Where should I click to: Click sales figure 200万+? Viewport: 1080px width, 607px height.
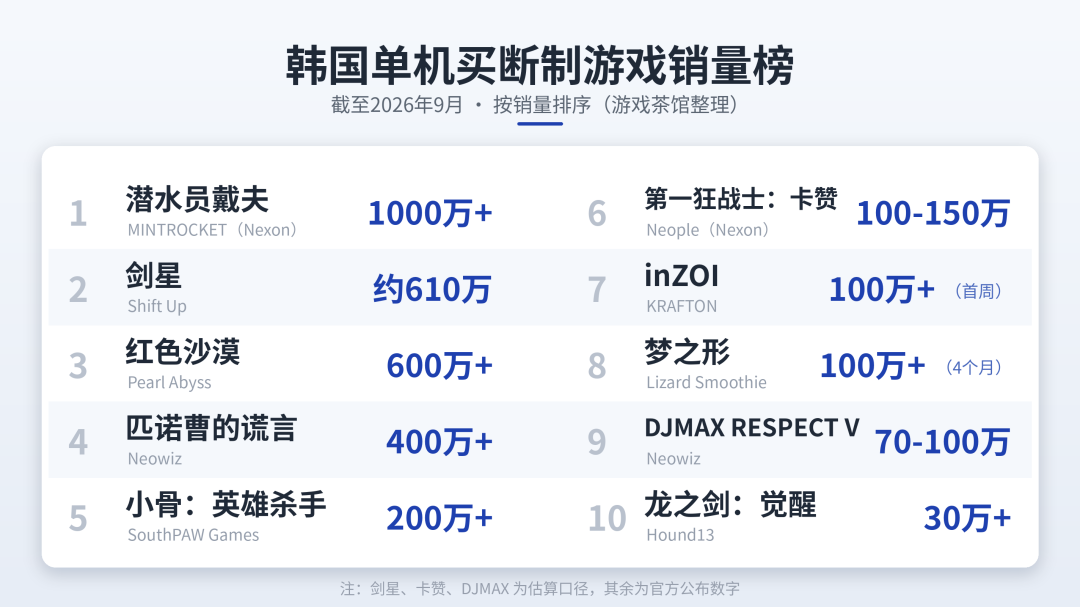[439, 518]
